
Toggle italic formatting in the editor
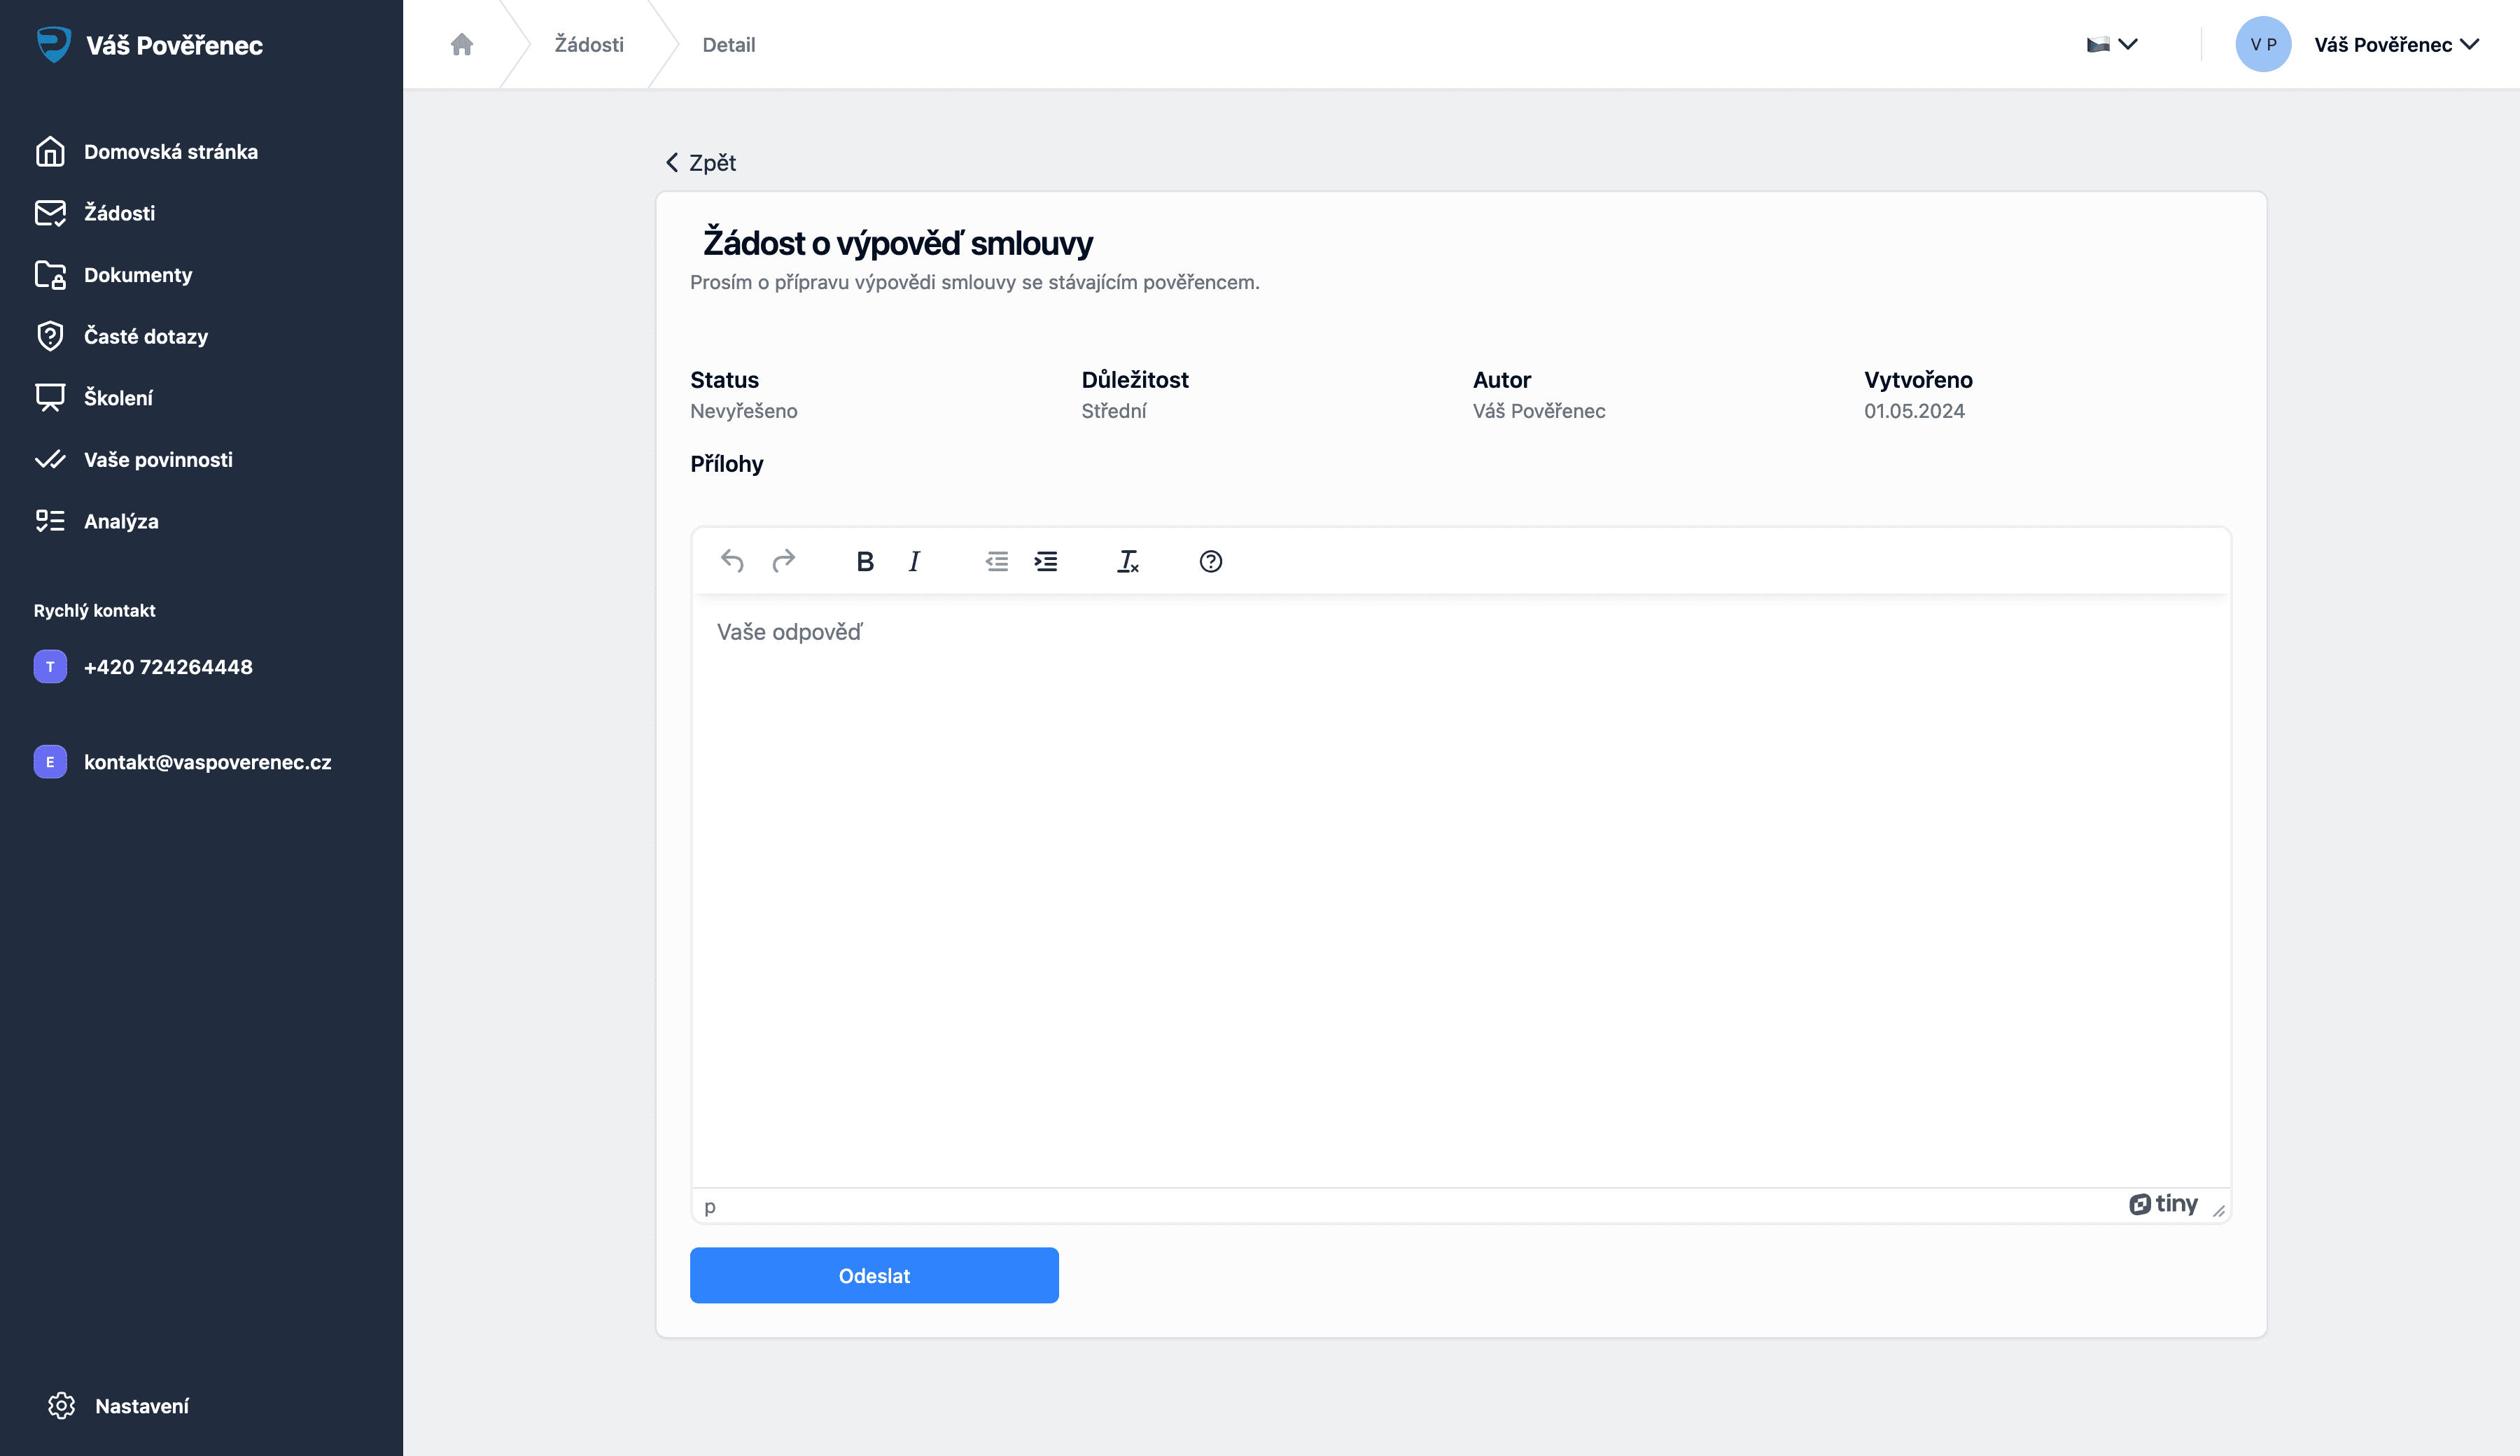point(914,561)
